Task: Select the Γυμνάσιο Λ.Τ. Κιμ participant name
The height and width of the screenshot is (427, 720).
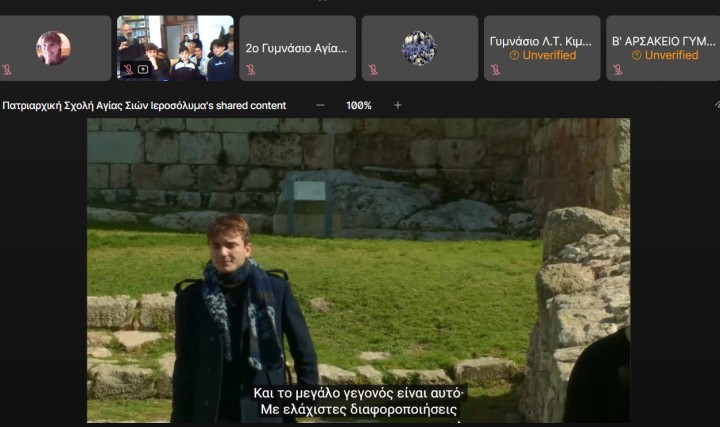Action: pyautogui.click(x=541, y=41)
